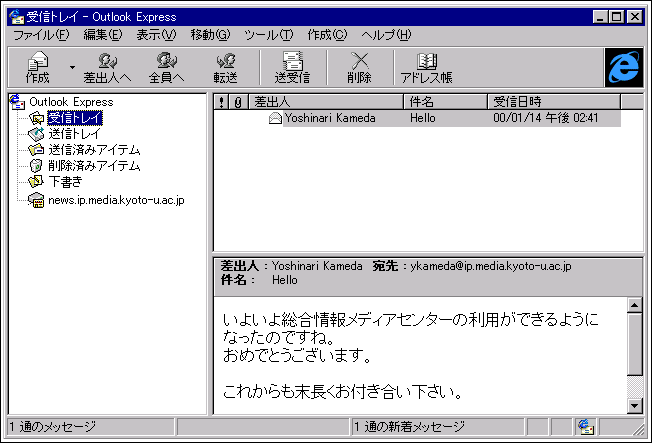Select the 送信トレイ folder
This screenshot has width=652, height=443.
[74, 134]
